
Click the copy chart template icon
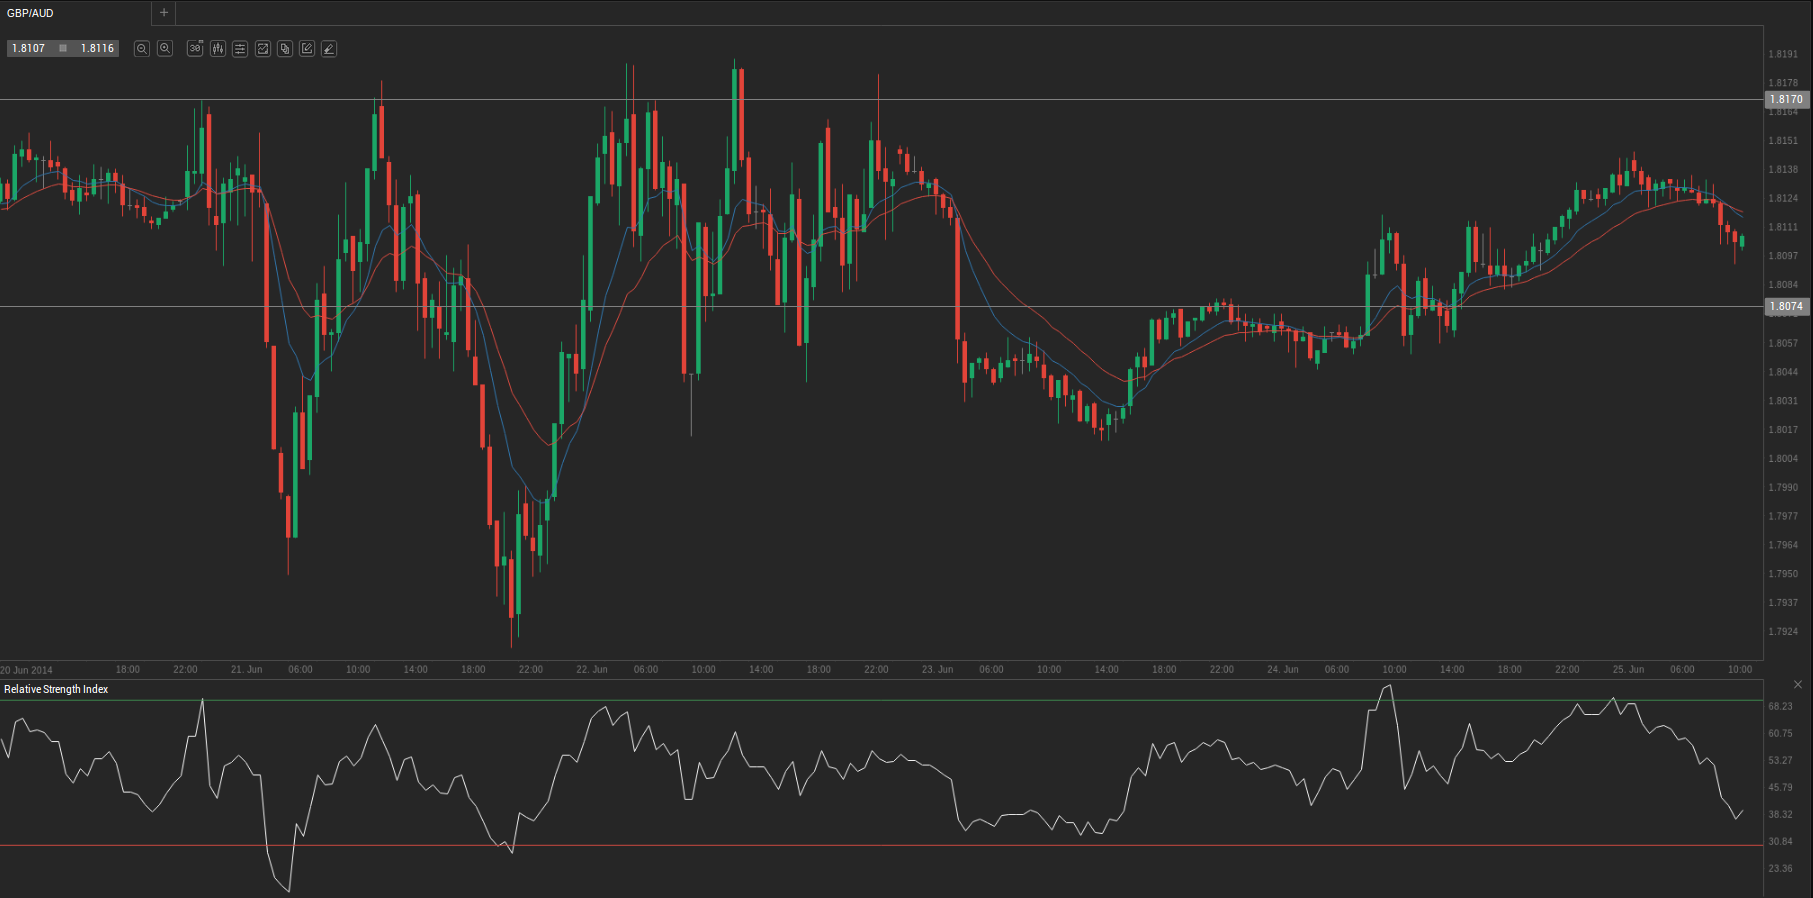point(285,48)
